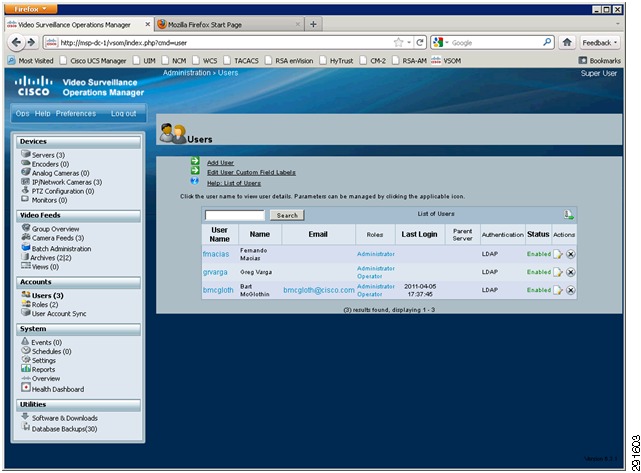Click in the user search text field
Viewport: 641px width, 473px height.
pos(235,215)
